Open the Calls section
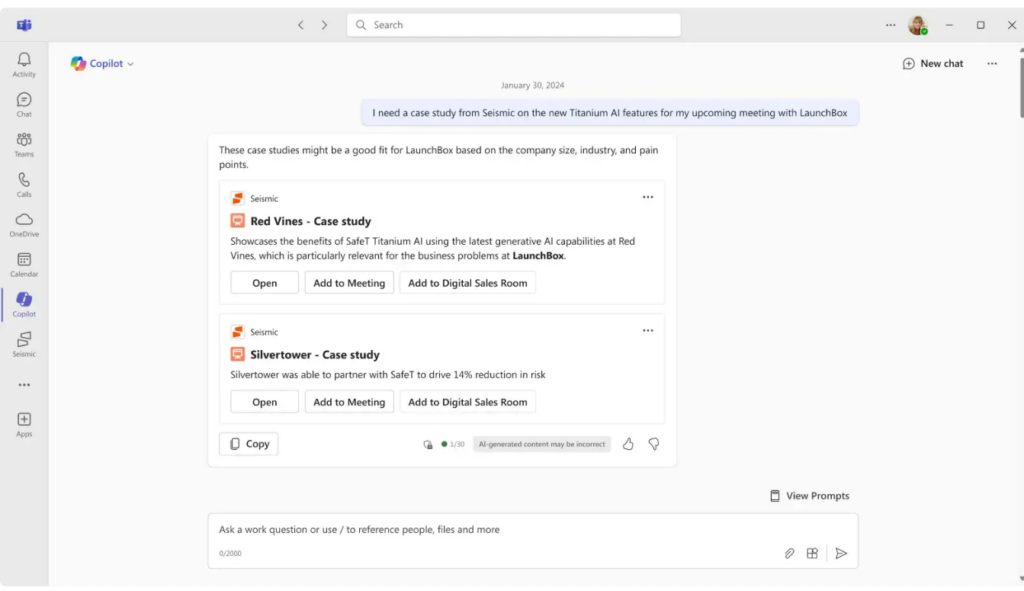This screenshot has height=591, width=1024. 24,185
